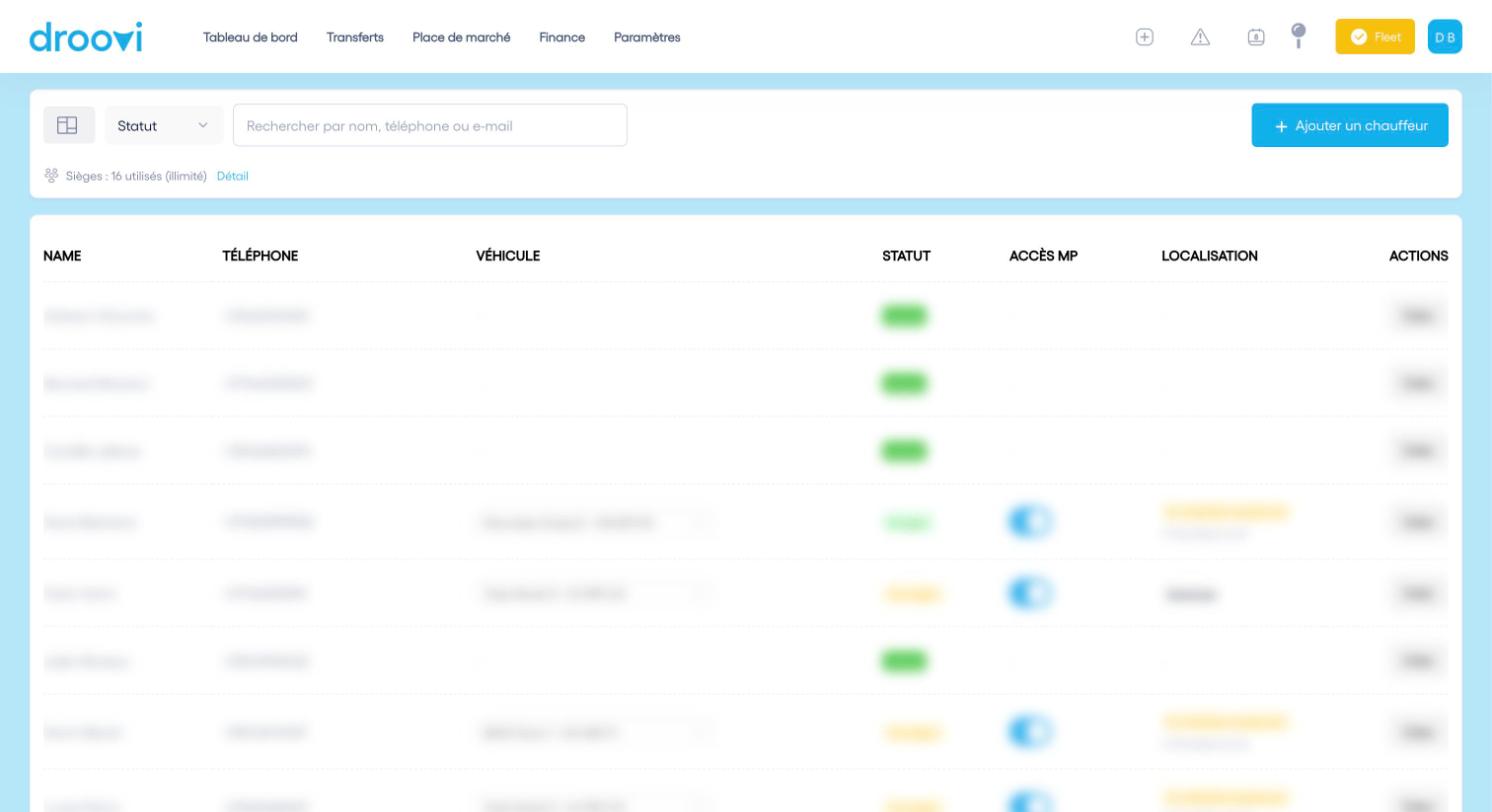Focus the search by name, phone or e-mail field

[430, 125]
